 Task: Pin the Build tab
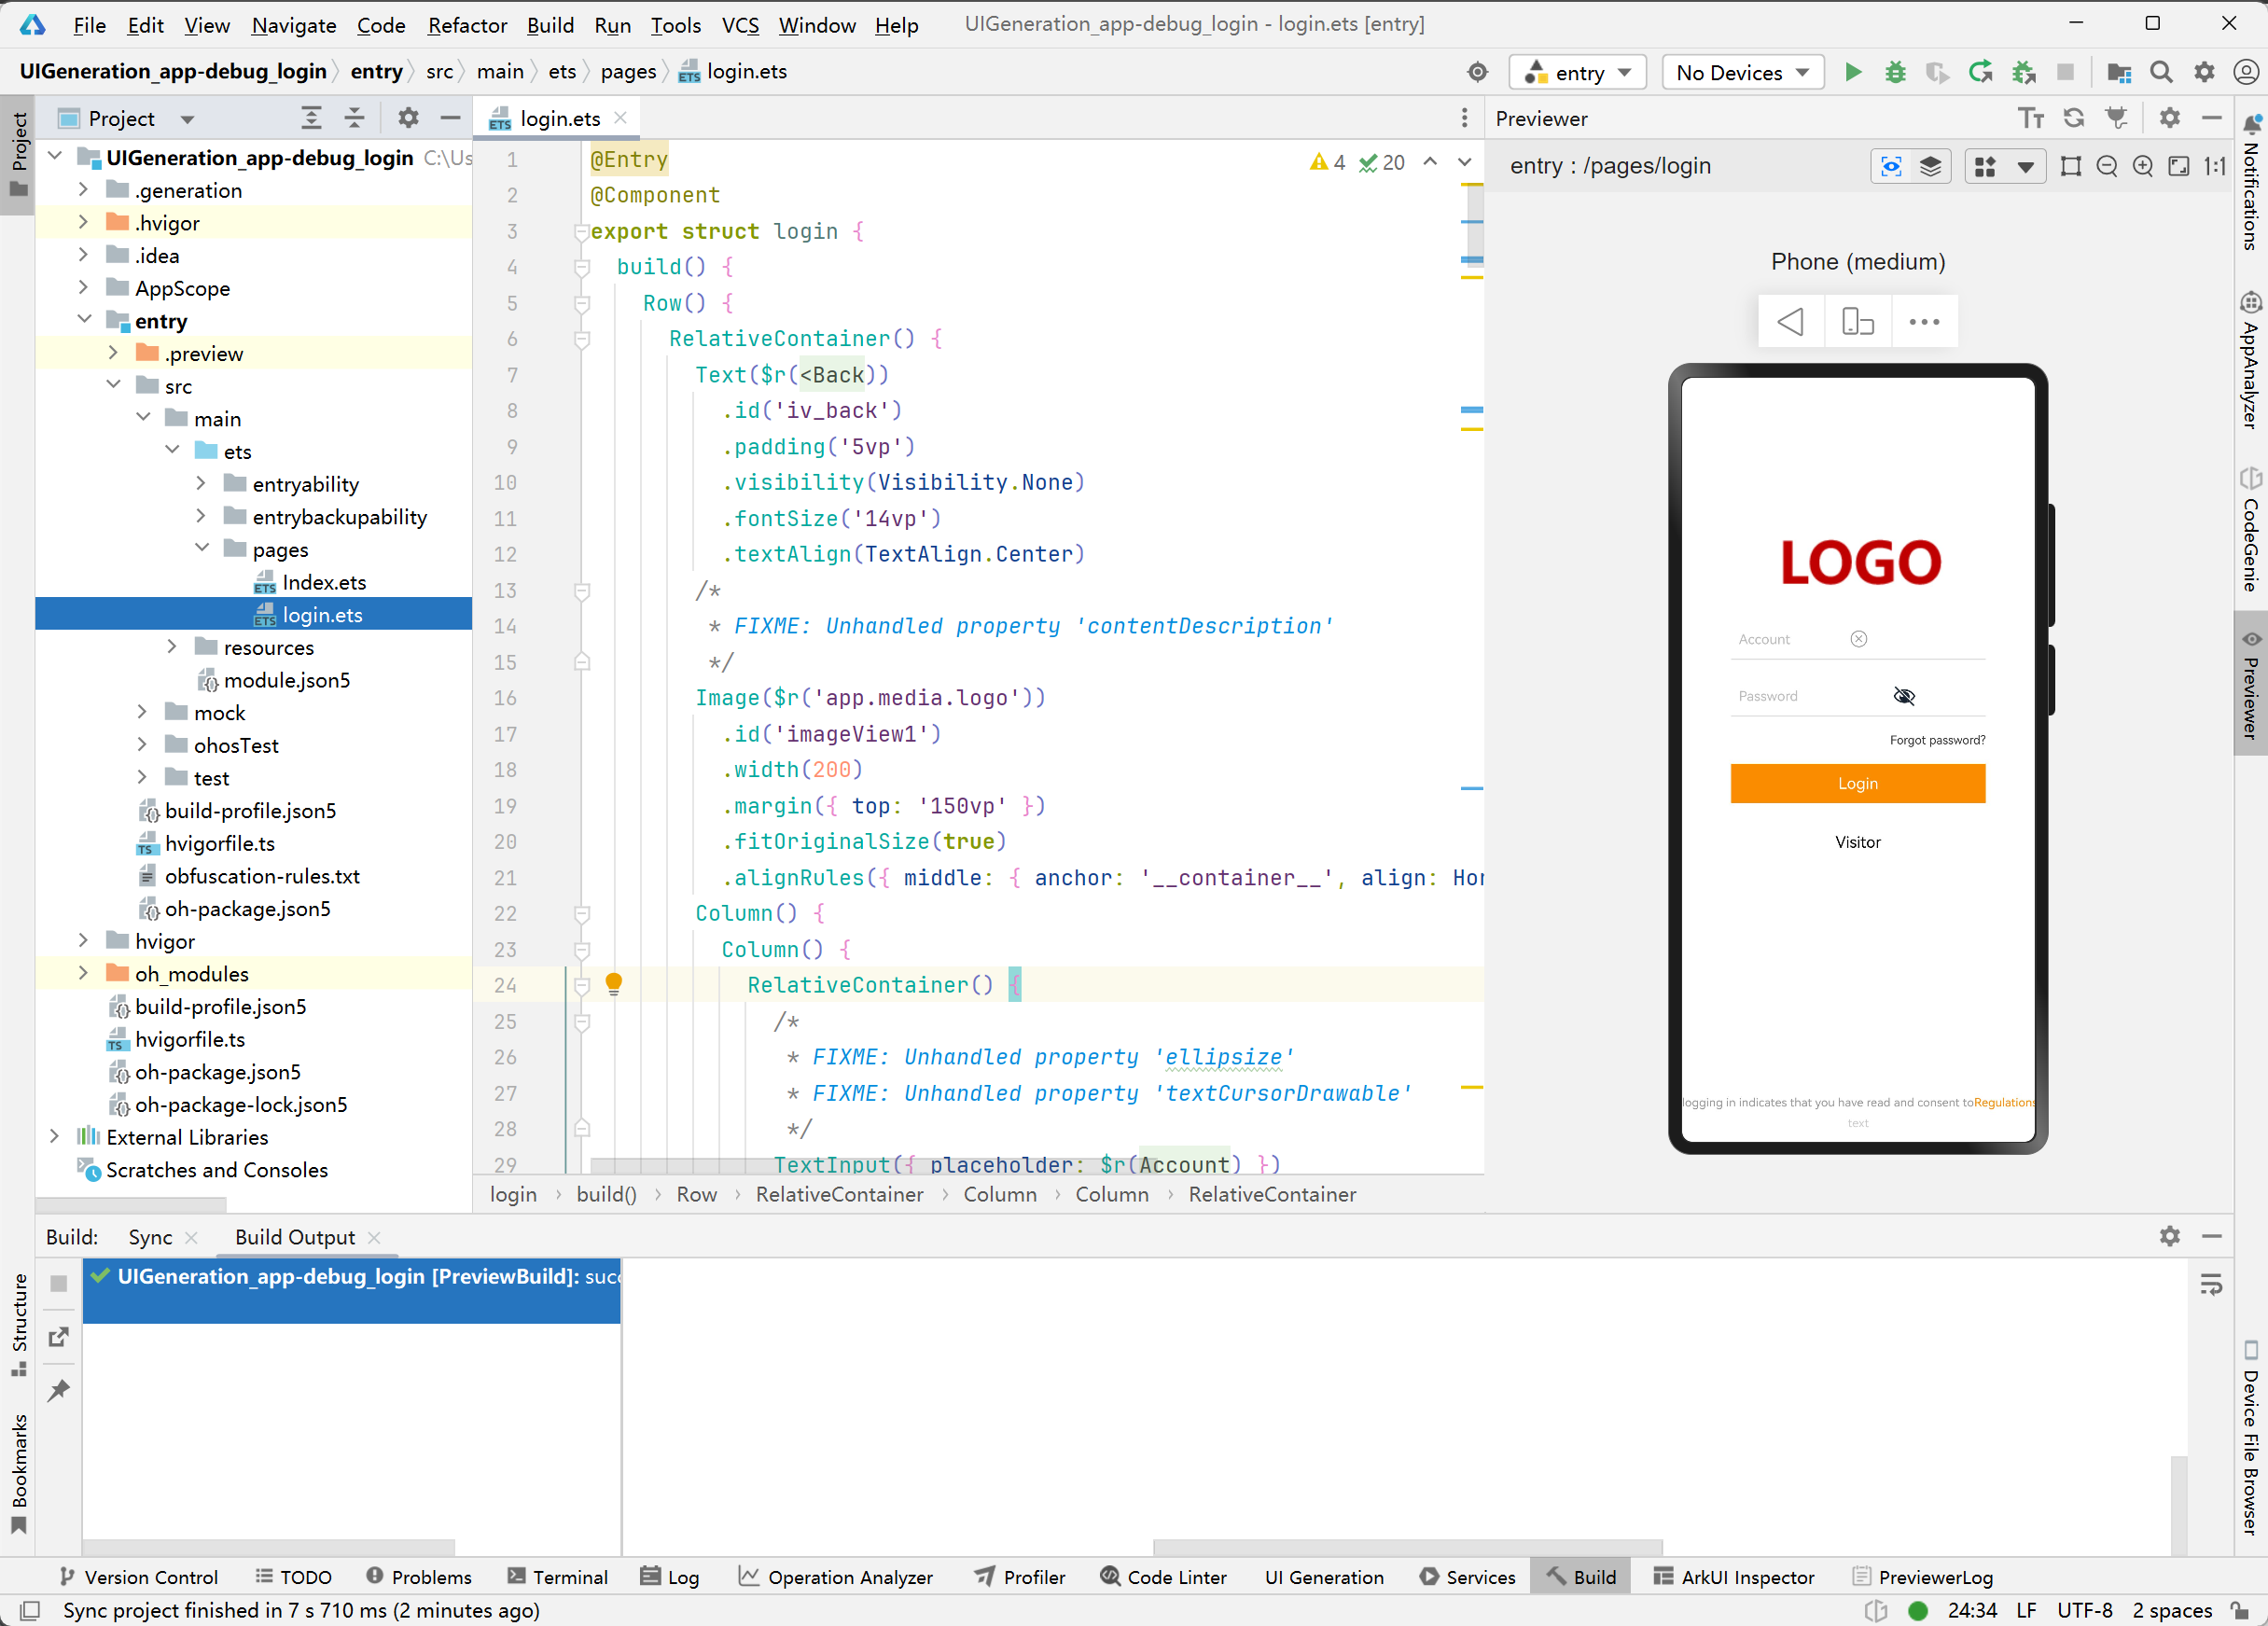pyautogui.click(x=59, y=1390)
